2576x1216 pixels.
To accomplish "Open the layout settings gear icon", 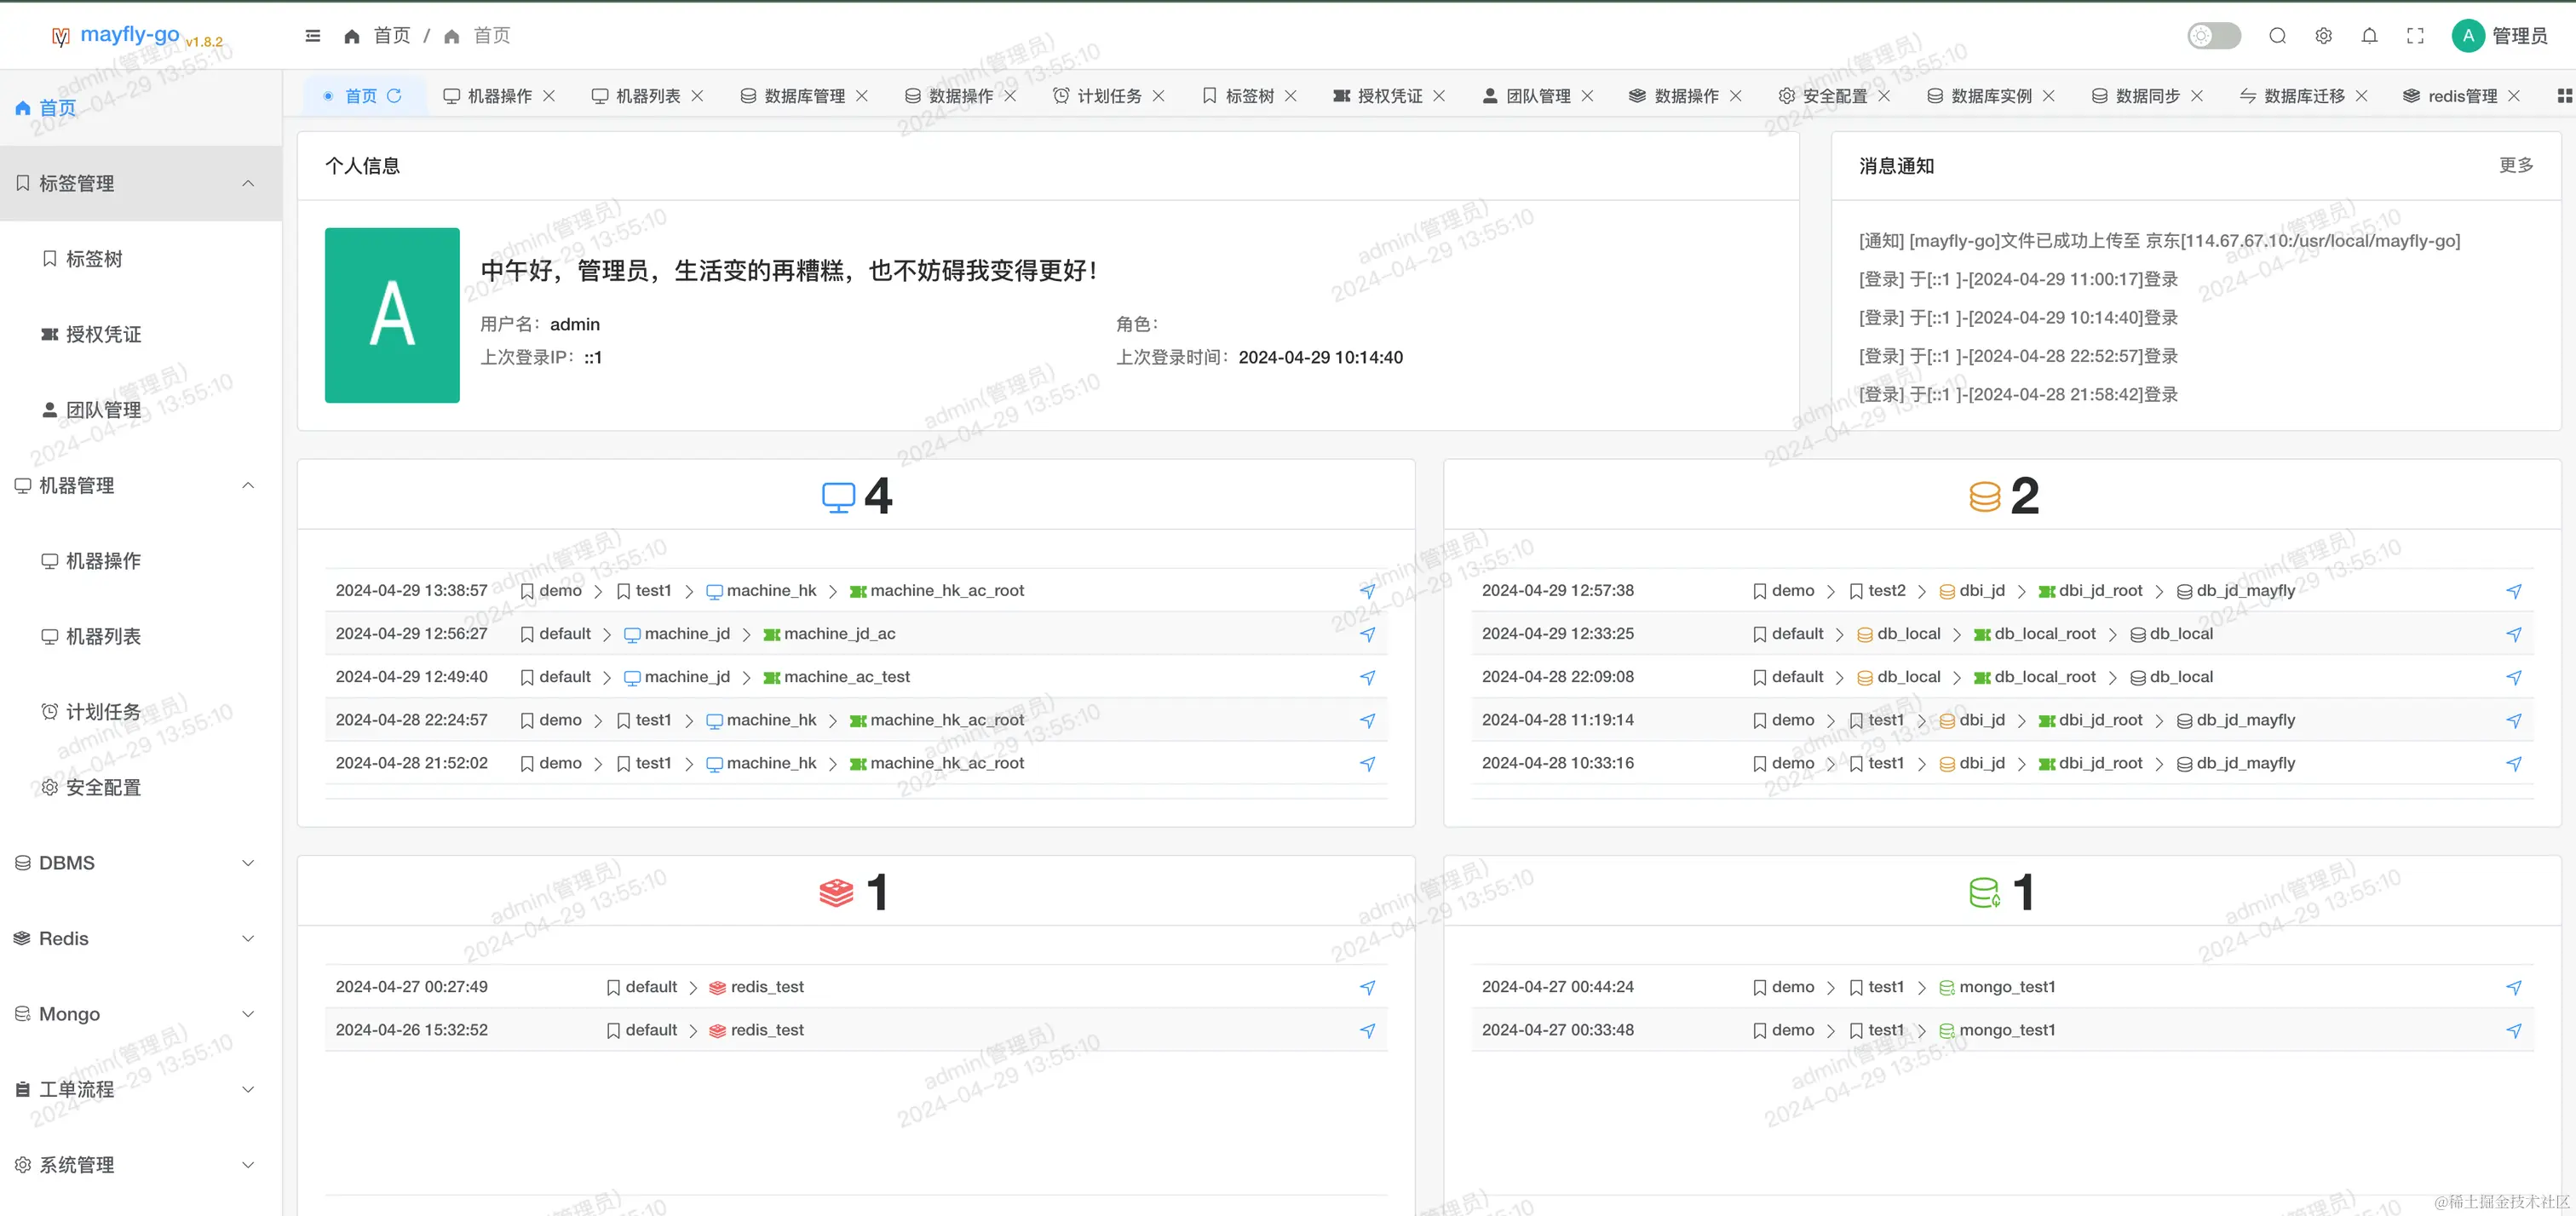I will coord(2323,36).
